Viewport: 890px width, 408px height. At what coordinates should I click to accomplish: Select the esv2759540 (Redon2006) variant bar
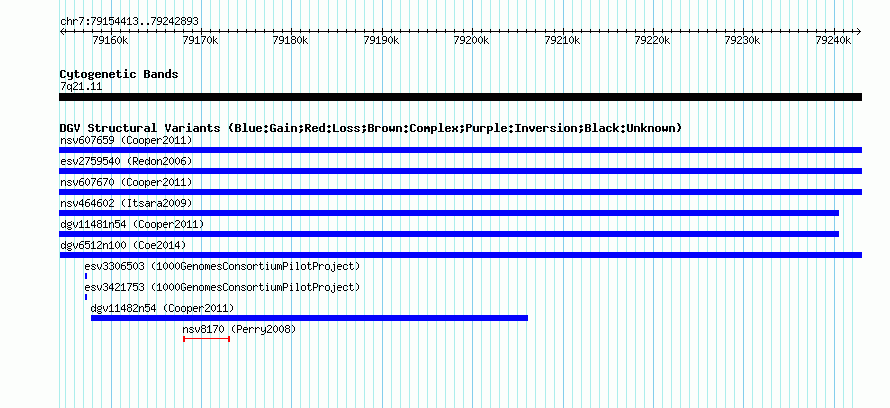tap(460, 171)
